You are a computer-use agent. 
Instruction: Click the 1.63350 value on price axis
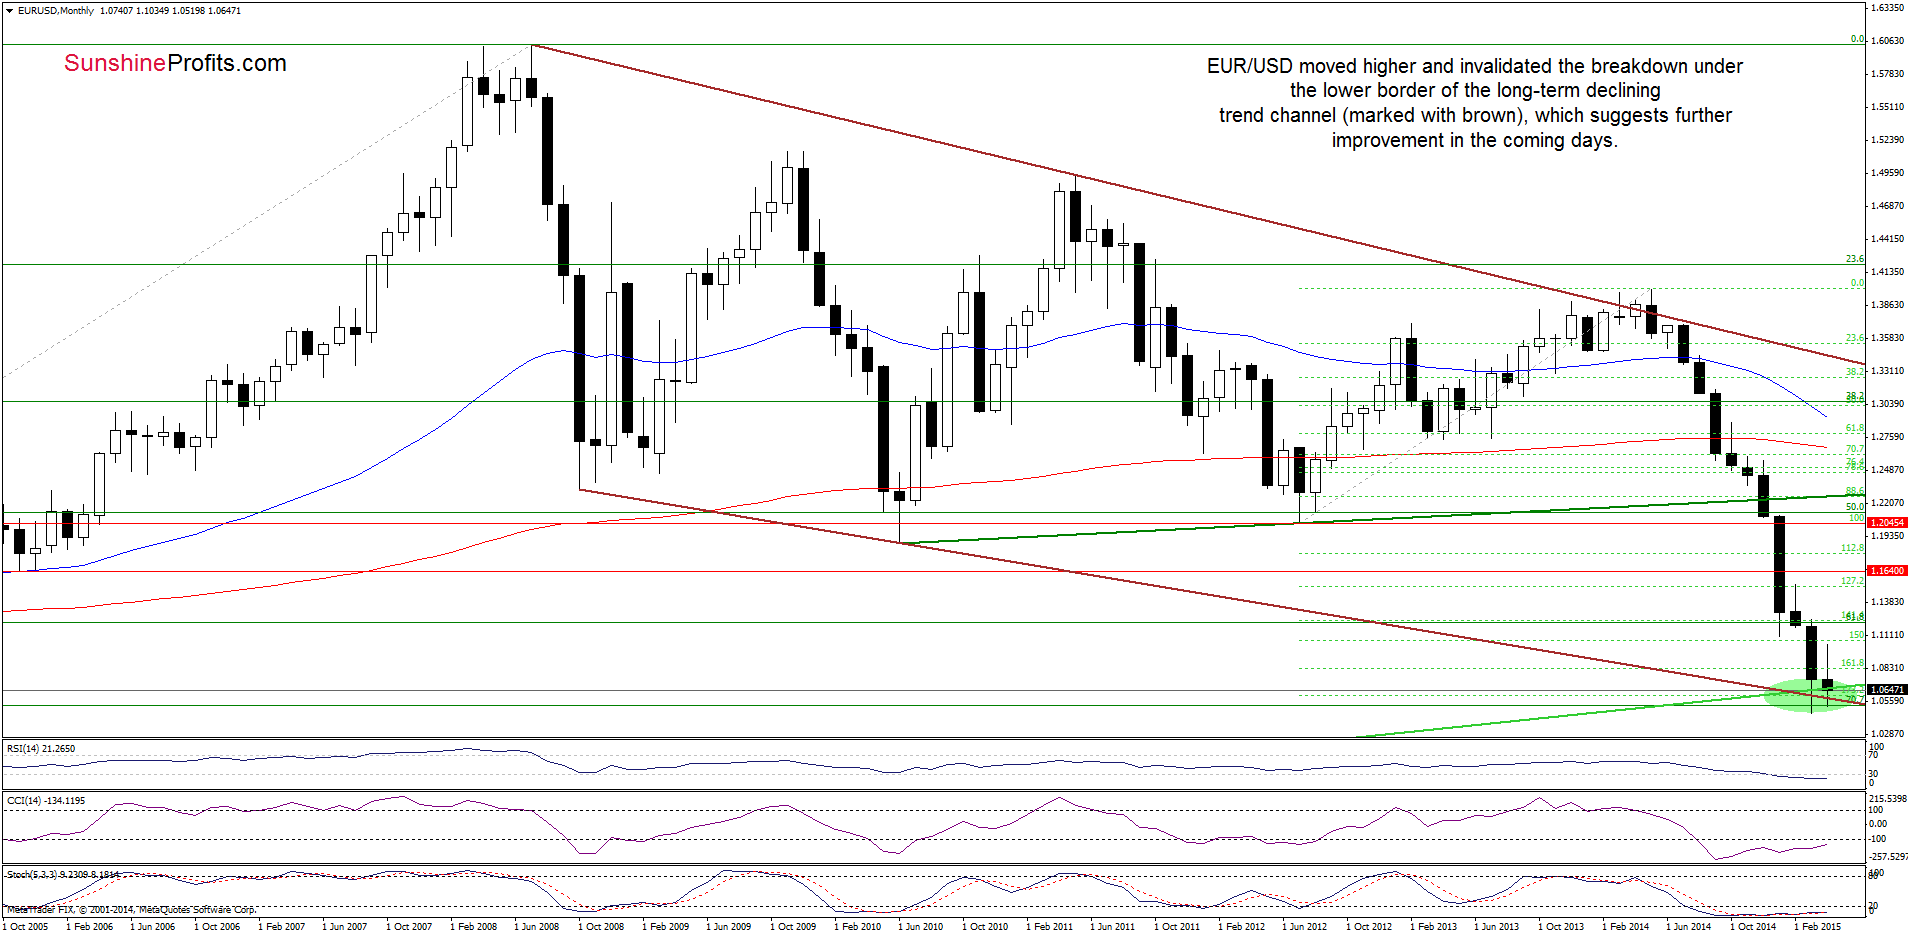click(x=1887, y=8)
